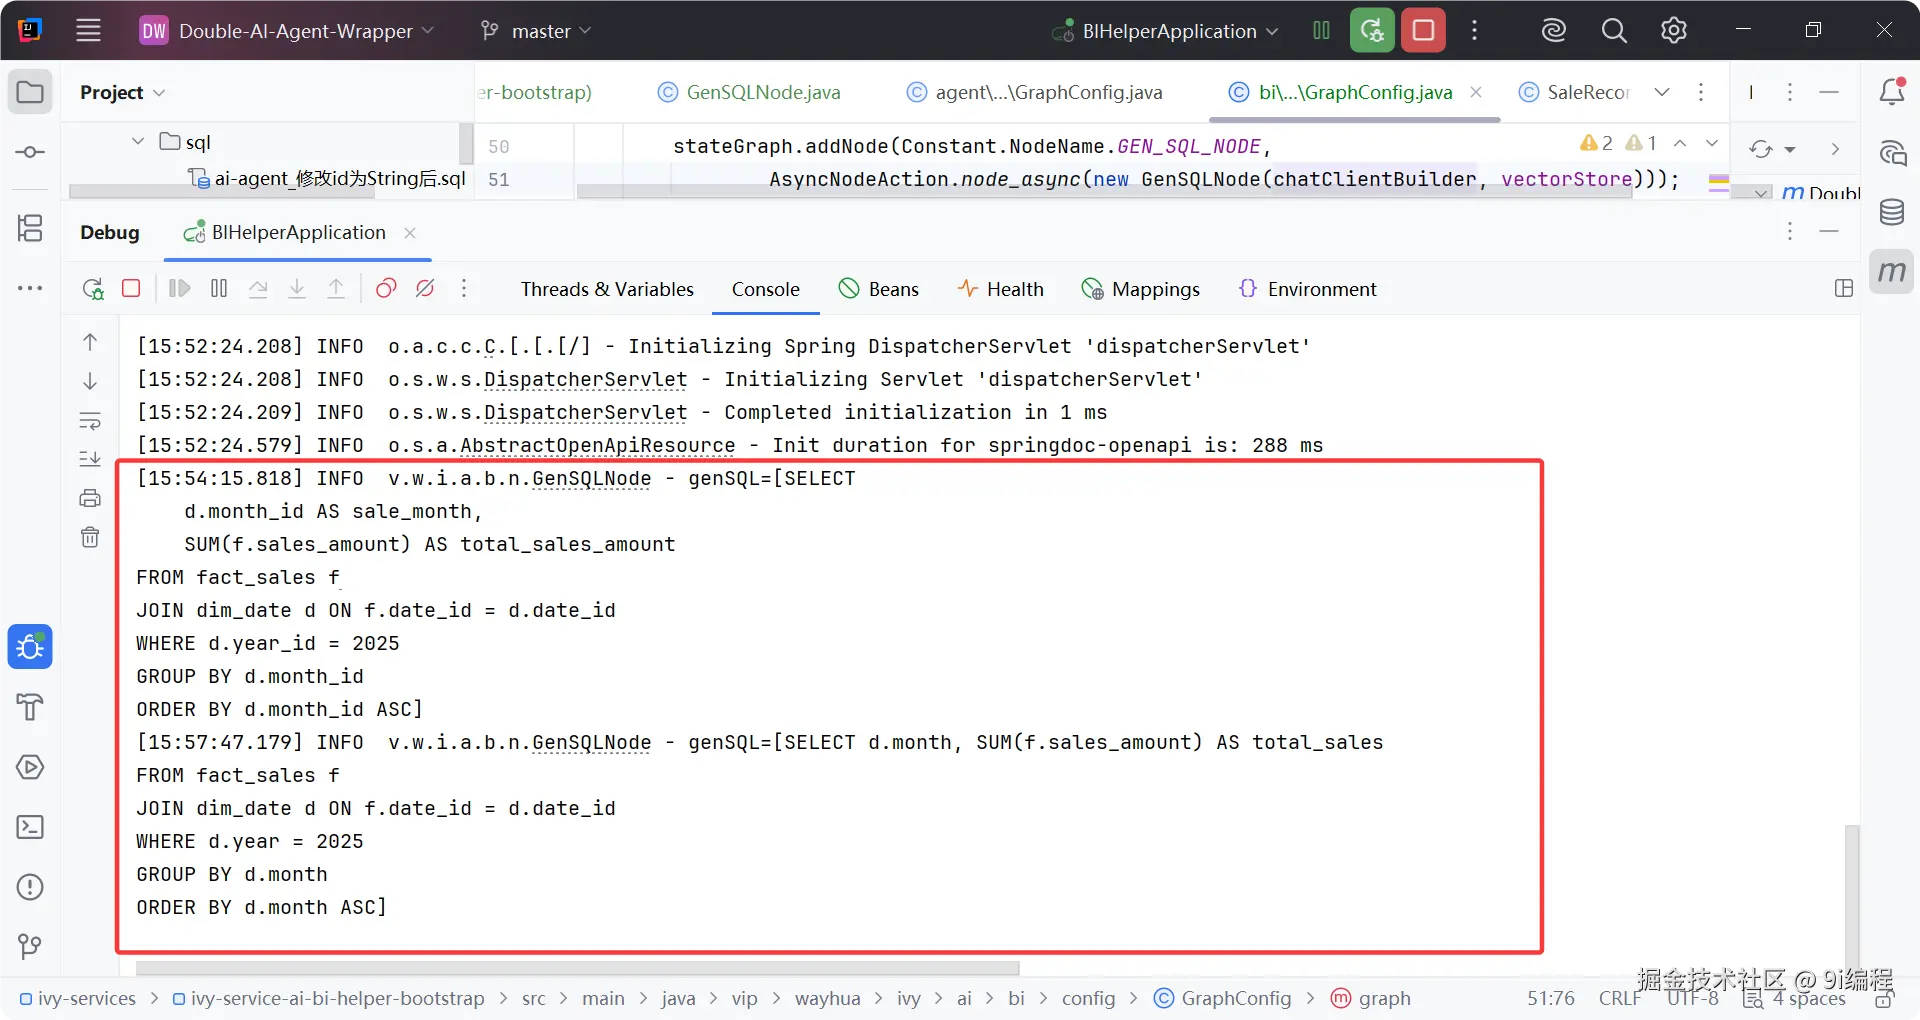The height and width of the screenshot is (1020, 1920).
Task: Open master branch dropdown
Action: pyautogui.click(x=536, y=31)
